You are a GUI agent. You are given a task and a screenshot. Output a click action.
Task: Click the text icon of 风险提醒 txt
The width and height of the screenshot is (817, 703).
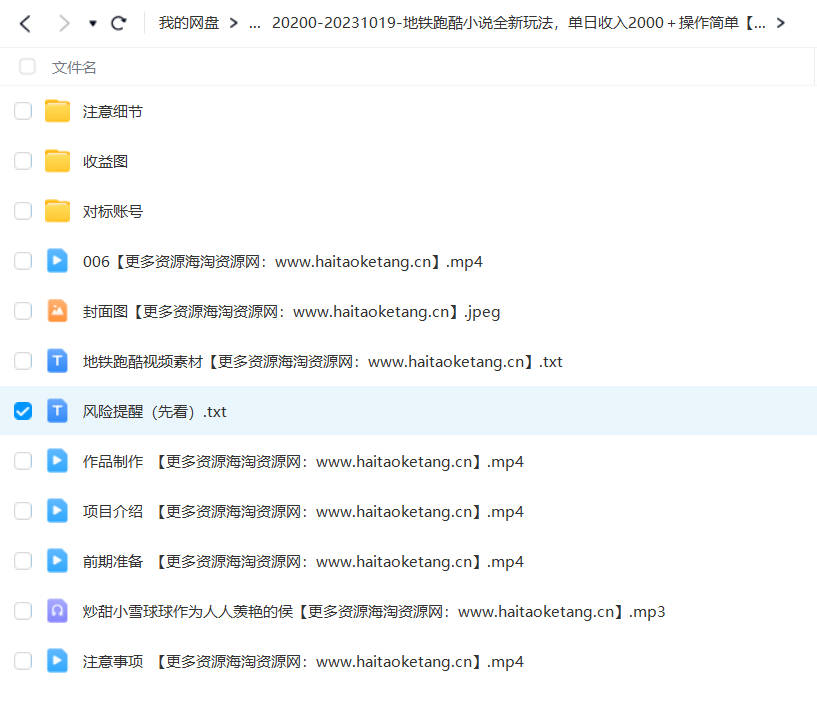pyautogui.click(x=57, y=411)
